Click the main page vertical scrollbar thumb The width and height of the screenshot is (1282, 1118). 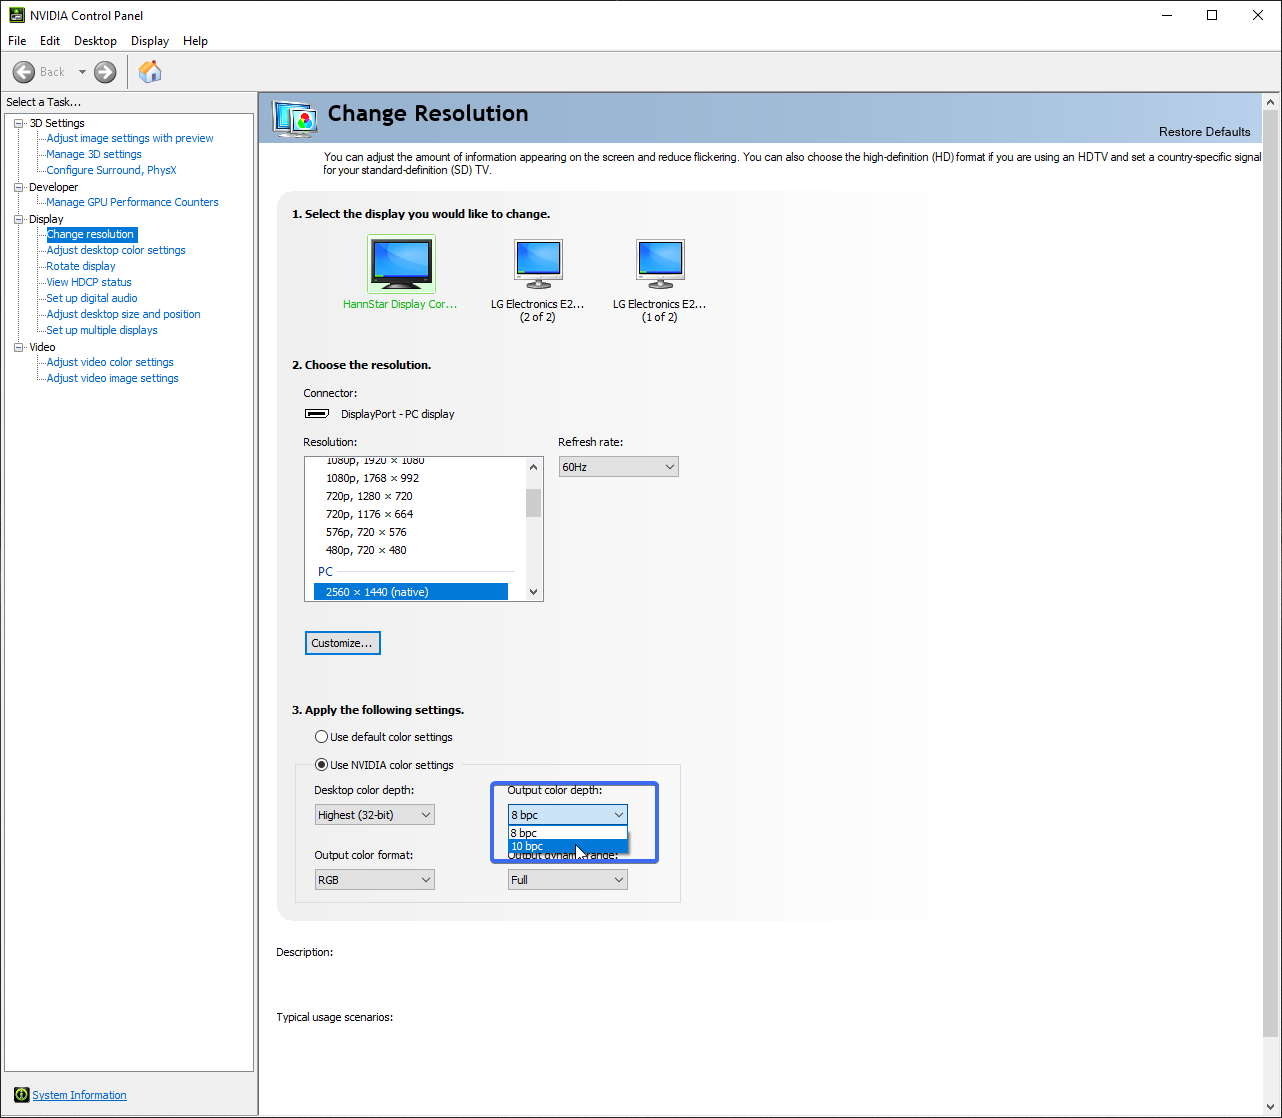coord(1271,574)
